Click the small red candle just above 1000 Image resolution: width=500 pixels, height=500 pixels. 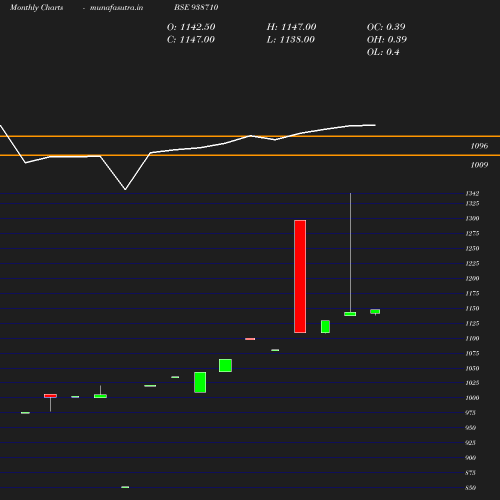50,396
